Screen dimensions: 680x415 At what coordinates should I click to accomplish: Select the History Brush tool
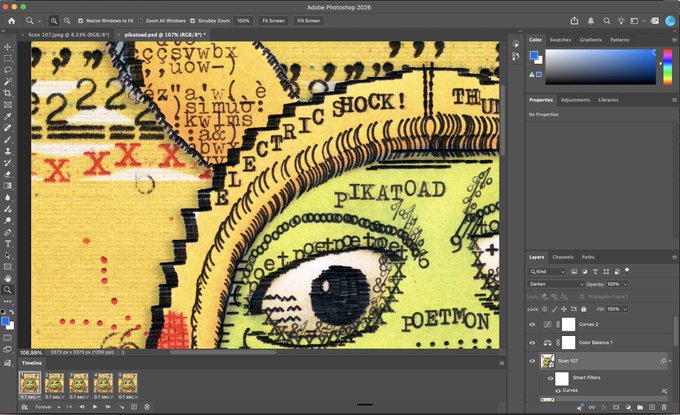coord(8,163)
